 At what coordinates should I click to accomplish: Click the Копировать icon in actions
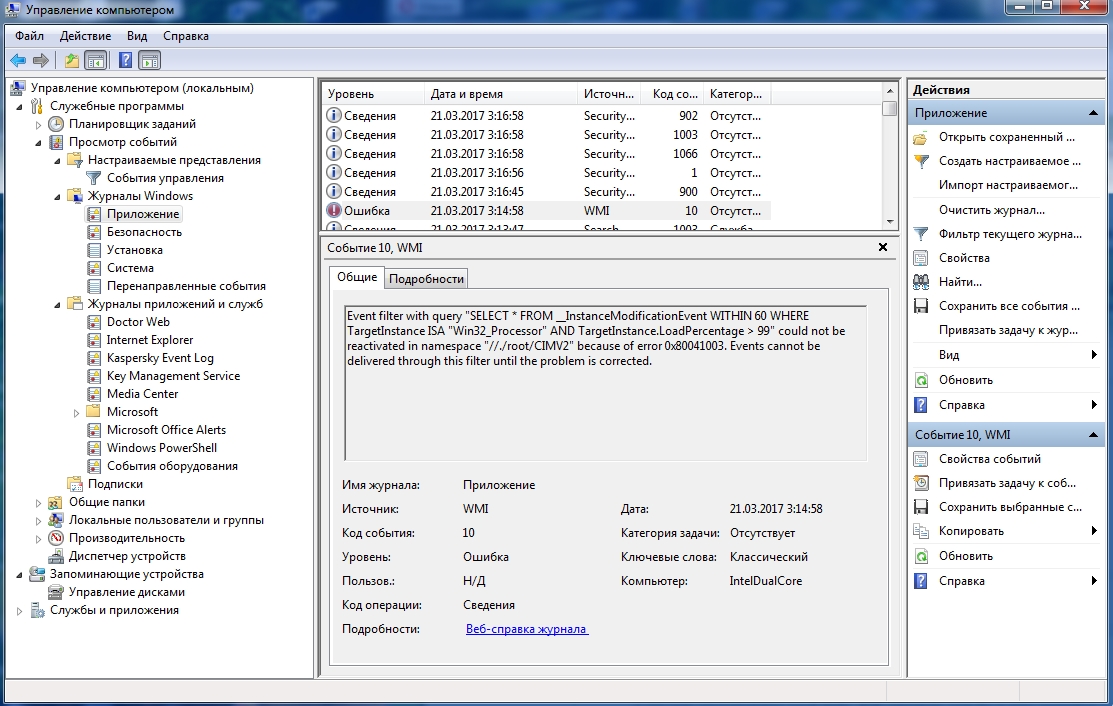pyautogui.click(x=921, y=531)
